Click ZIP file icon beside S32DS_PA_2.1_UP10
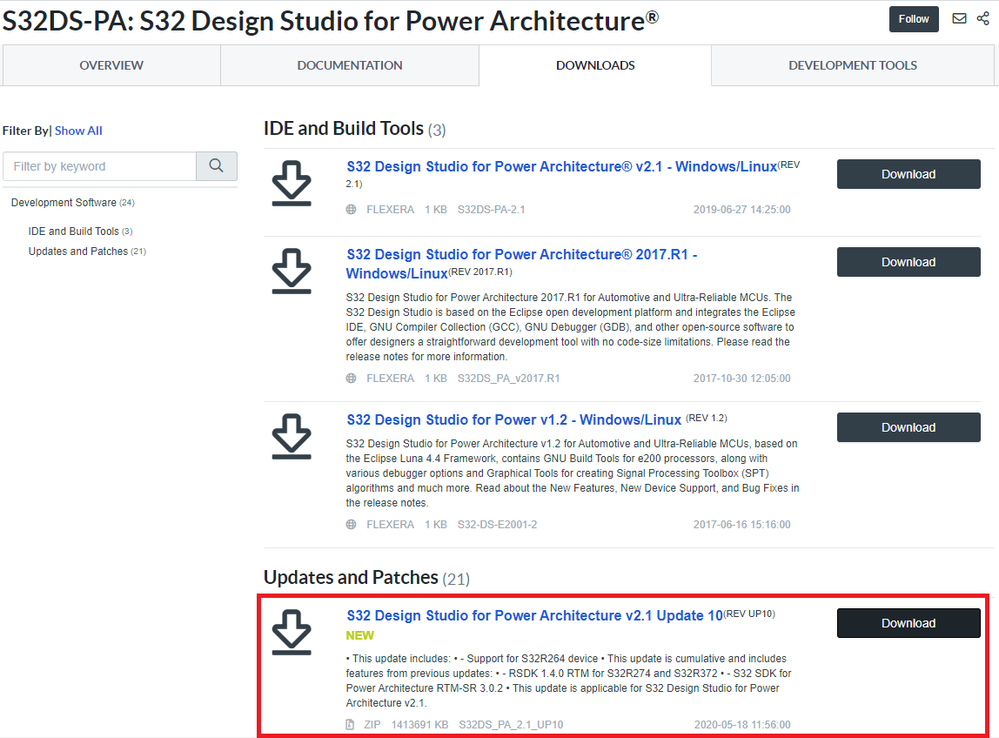Screen dimensions: 999x738 [x=350, y=725]
